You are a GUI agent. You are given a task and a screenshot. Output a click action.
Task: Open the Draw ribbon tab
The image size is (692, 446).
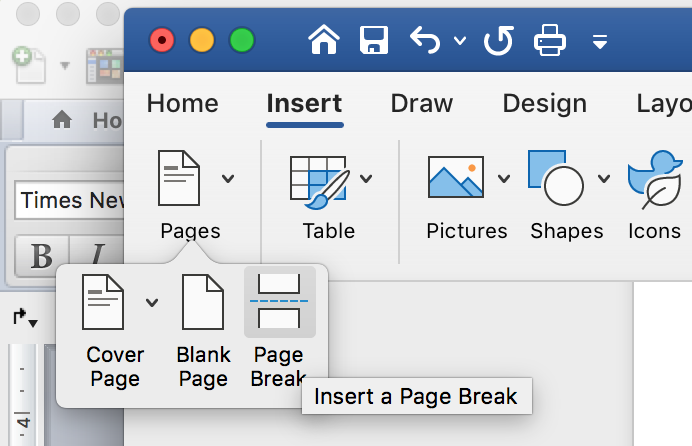[x=422, y=104]
